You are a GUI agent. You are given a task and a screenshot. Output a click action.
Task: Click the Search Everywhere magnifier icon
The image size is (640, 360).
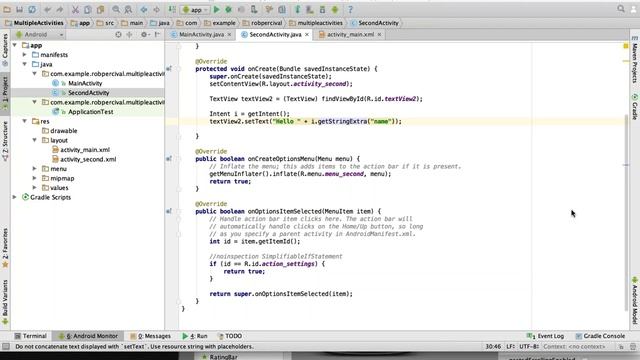click(x=621, y=9)
